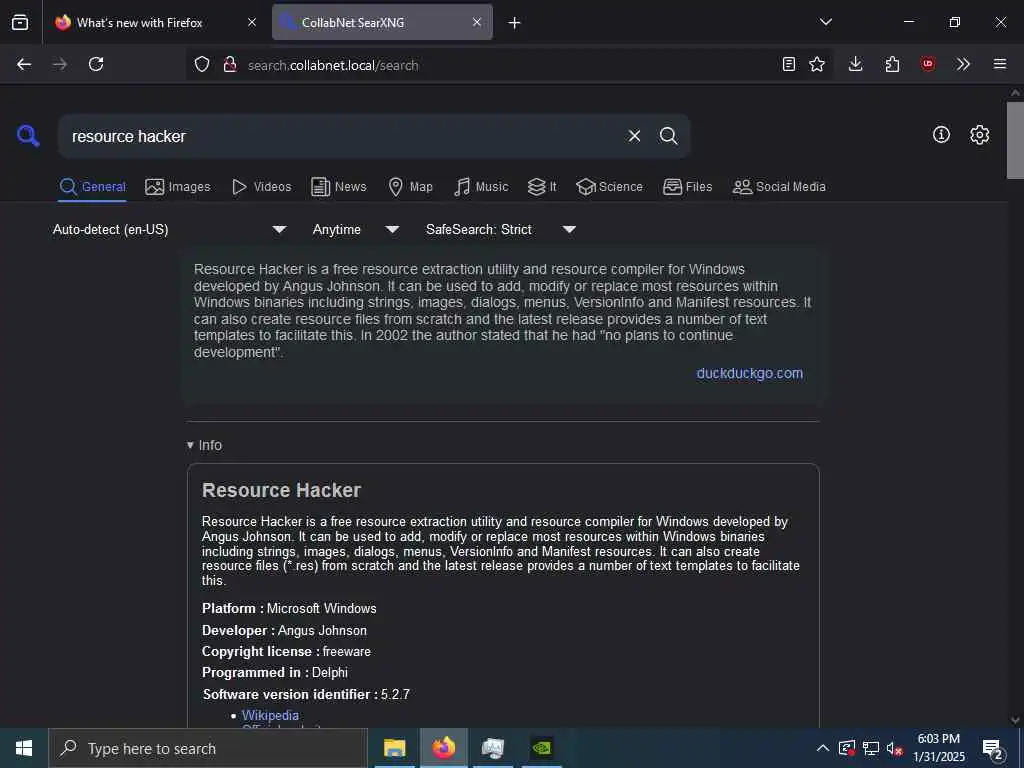
Task: Click the network tray icon
Action: click(871, 748)
